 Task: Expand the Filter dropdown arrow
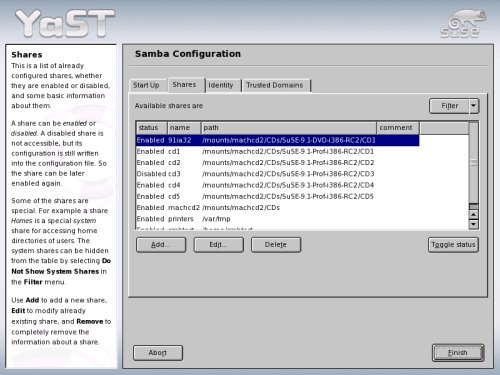pos(474,106)
